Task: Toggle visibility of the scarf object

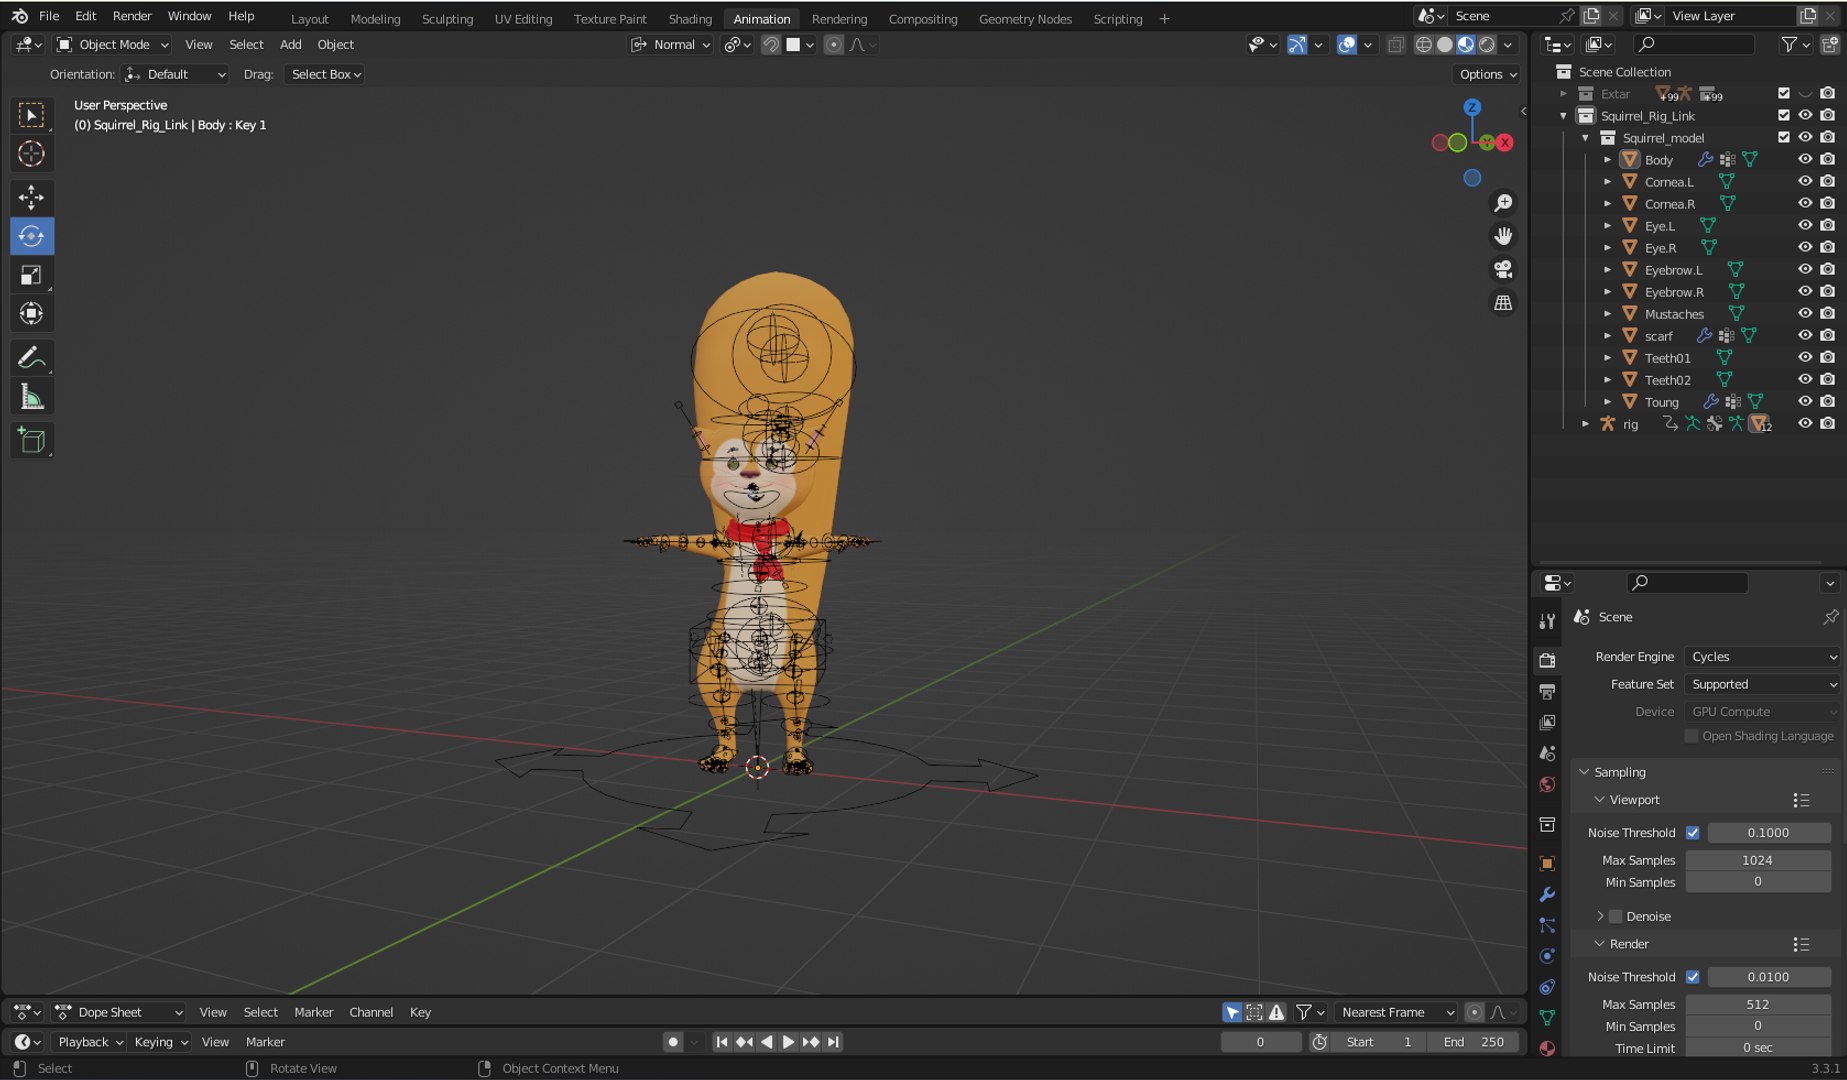Action: [x=1805, y=336]
